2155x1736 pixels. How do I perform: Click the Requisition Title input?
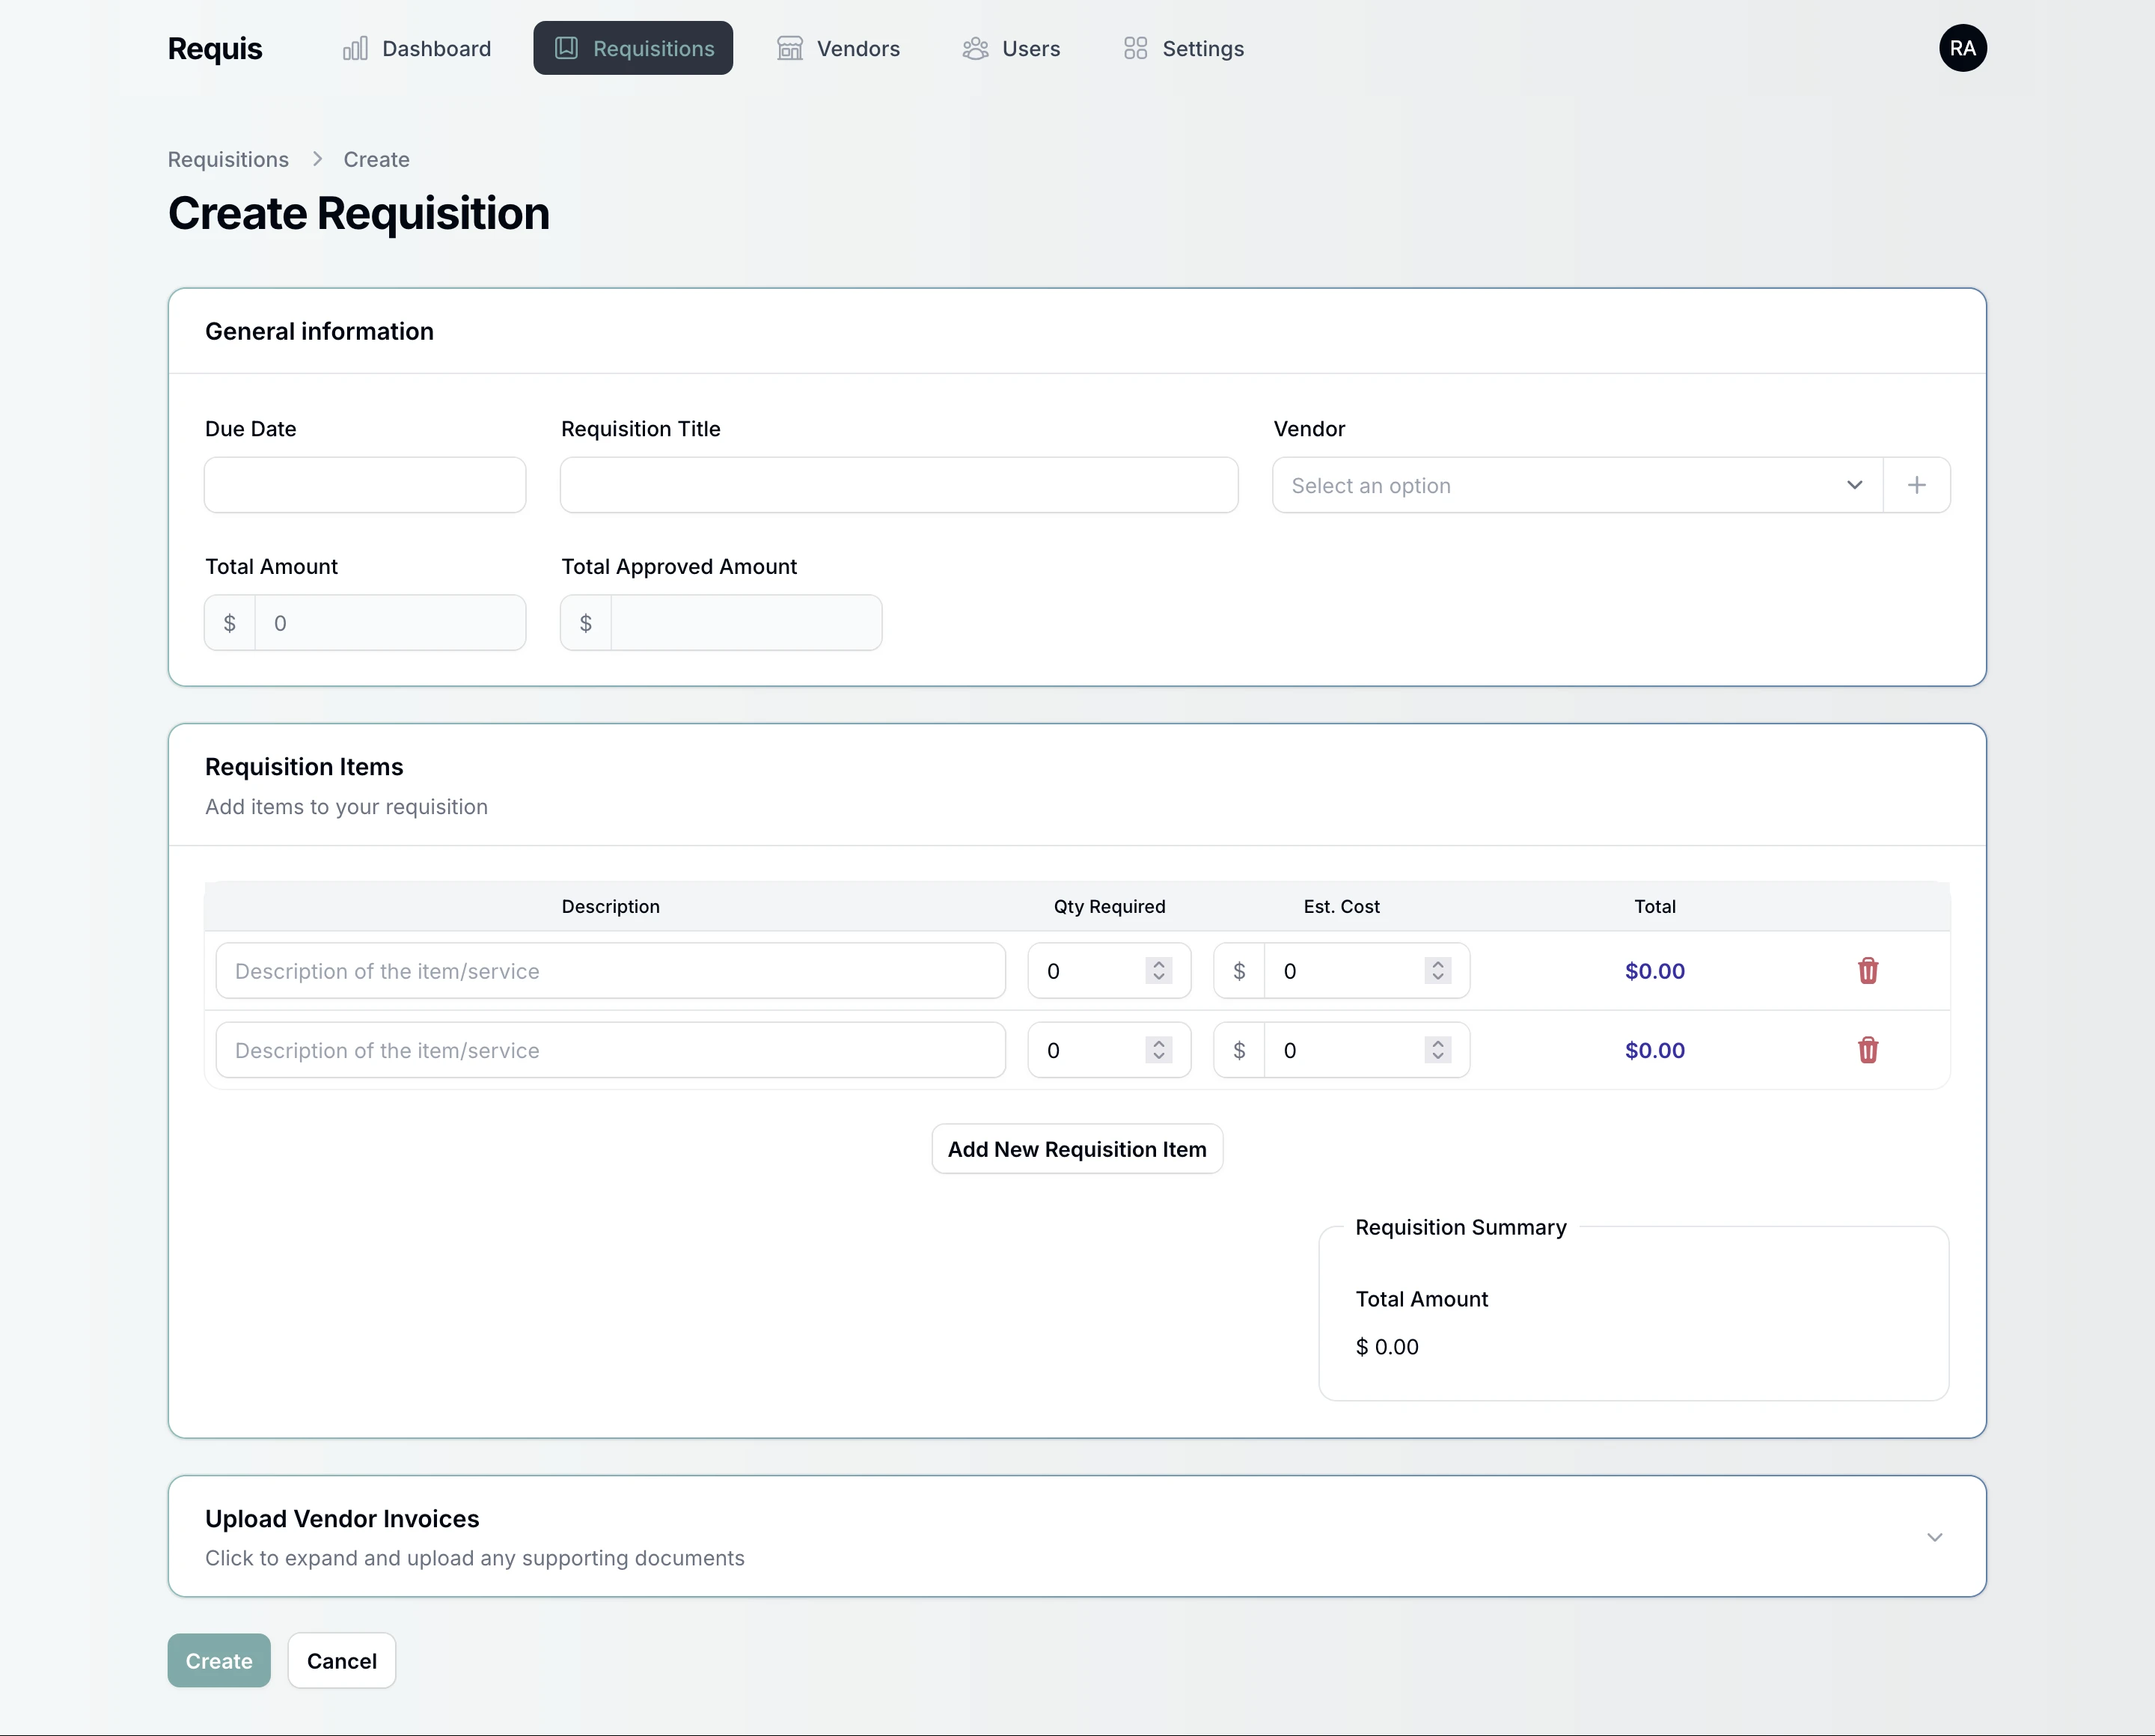point(899,485)
